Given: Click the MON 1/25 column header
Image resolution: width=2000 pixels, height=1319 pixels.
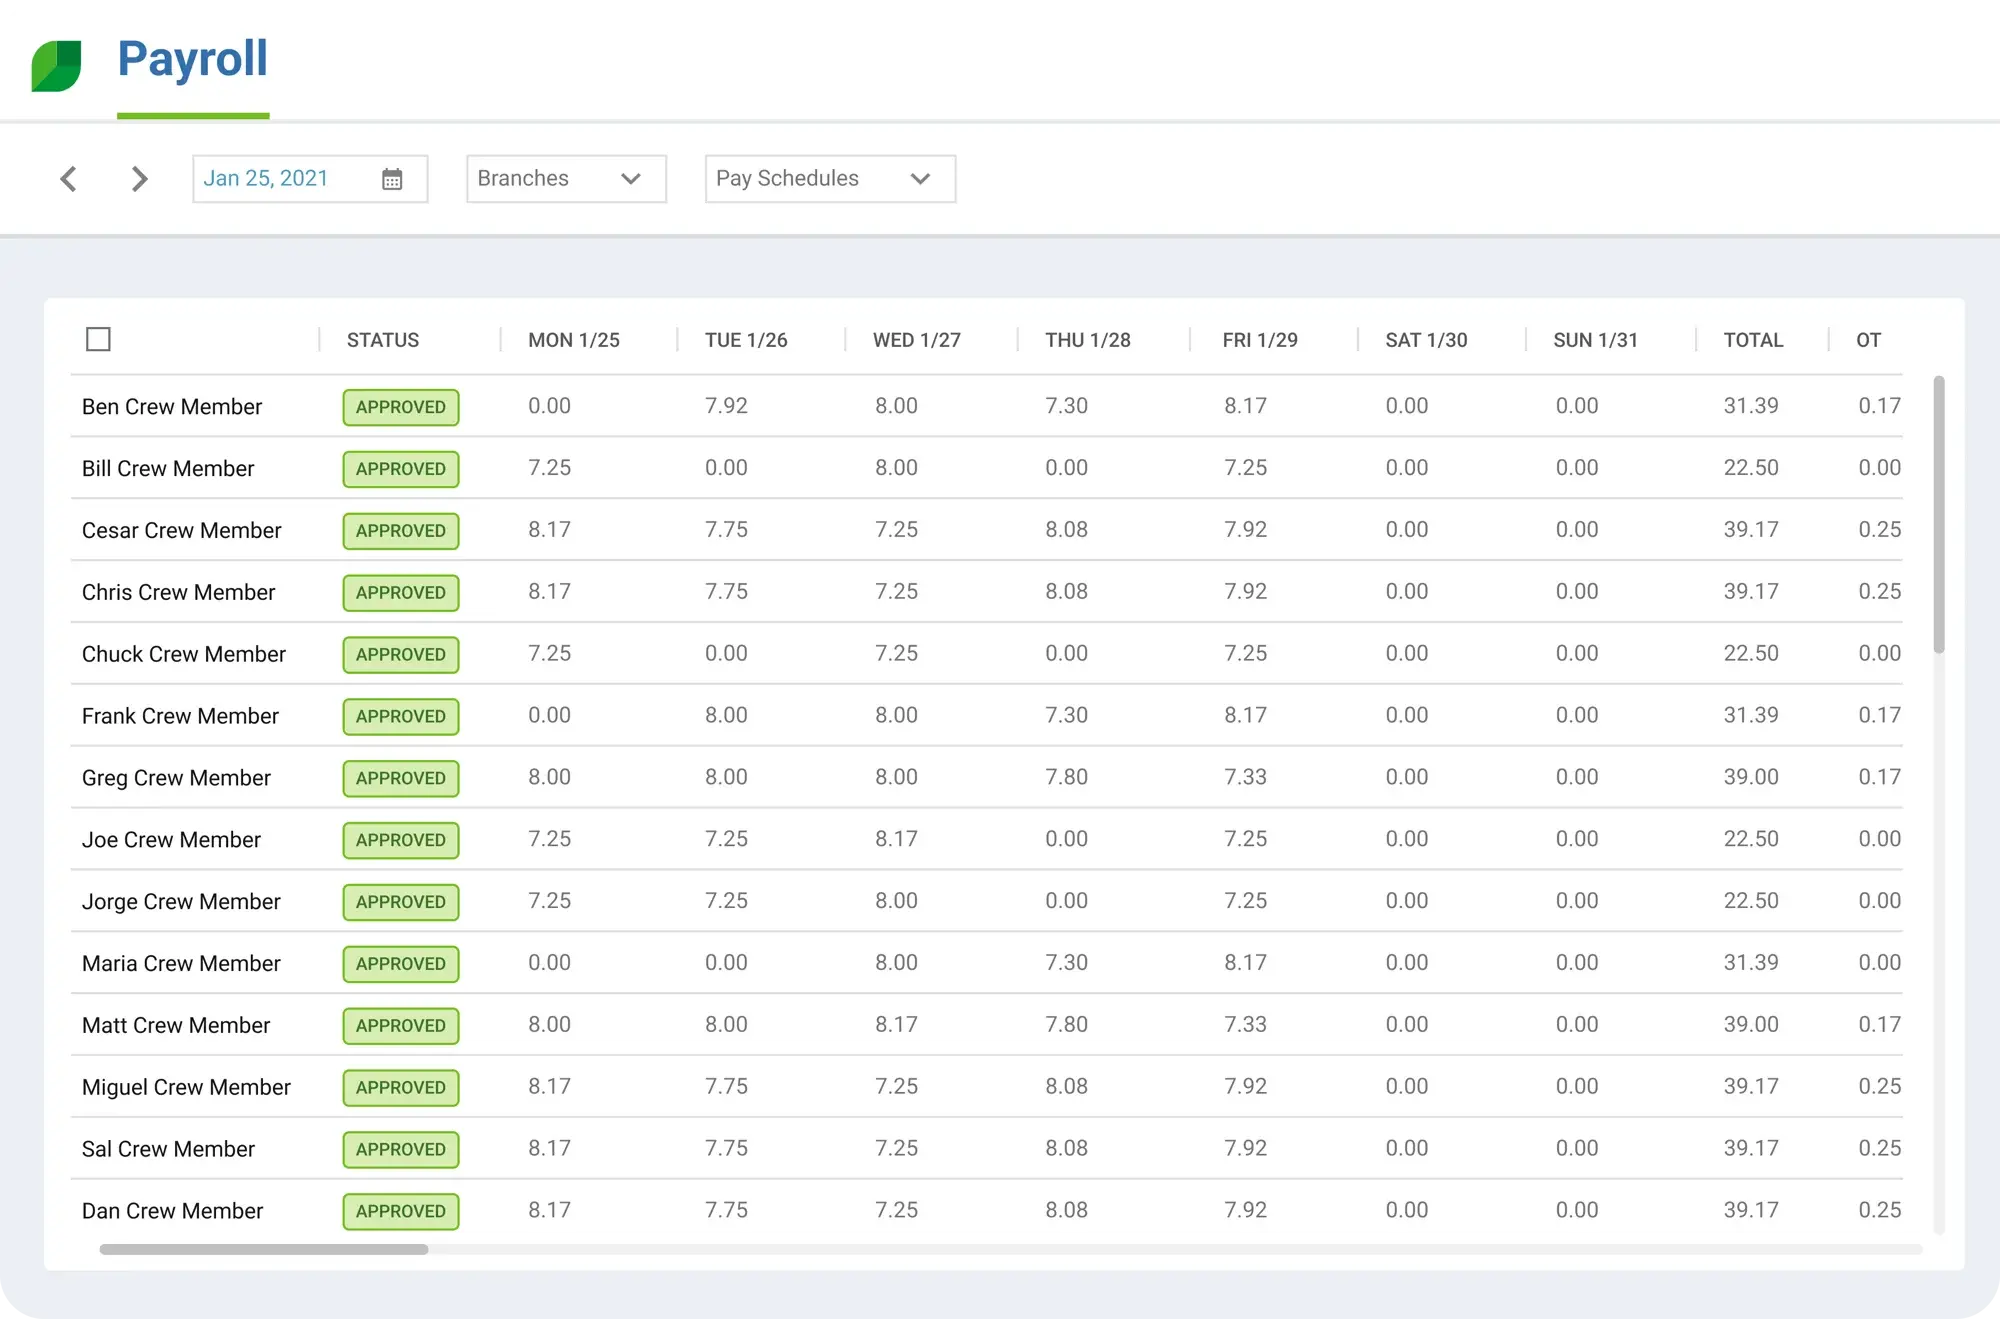Looking at the screenshot, I should [x=574, y=340].
